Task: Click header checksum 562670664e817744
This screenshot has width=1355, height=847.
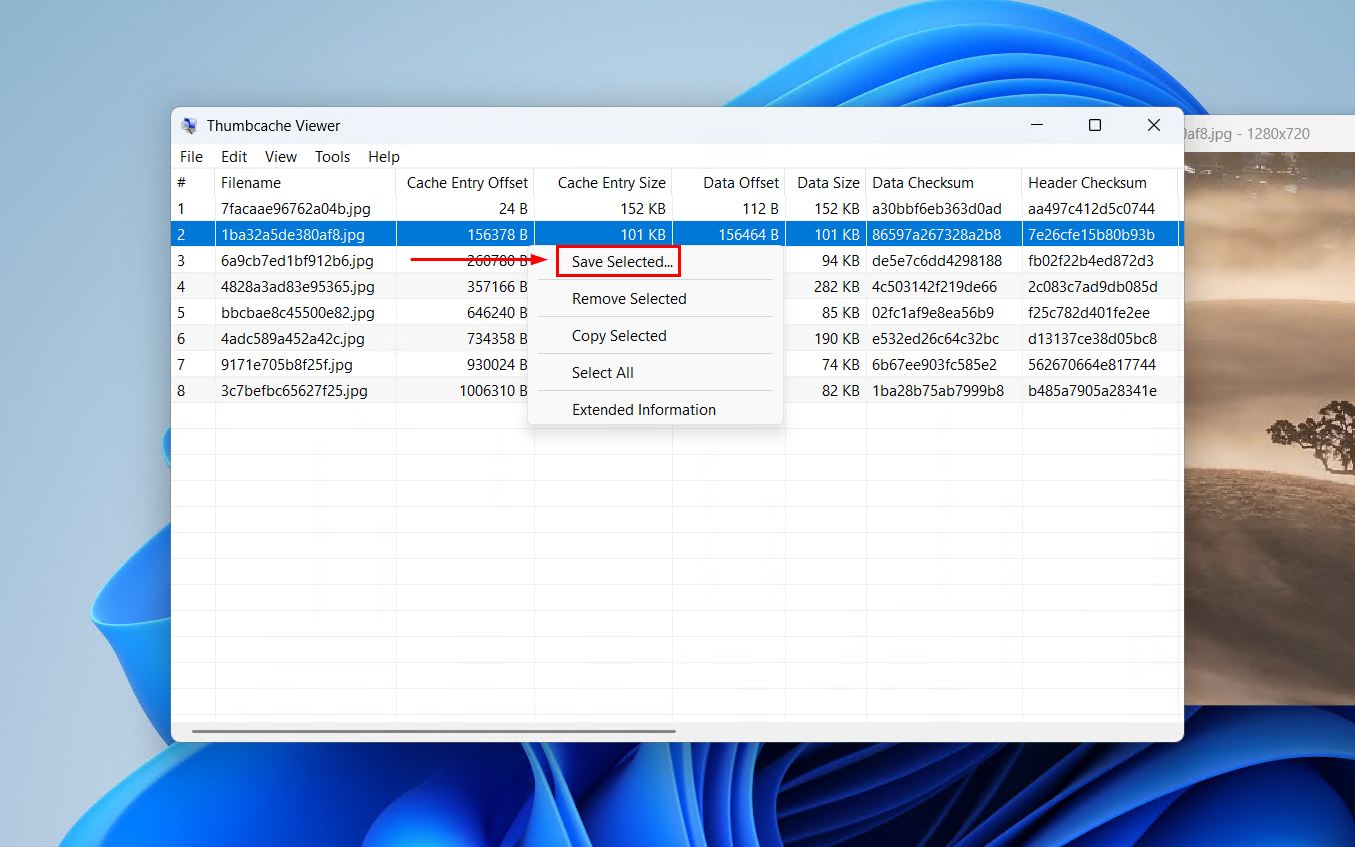Action: 1092,365
